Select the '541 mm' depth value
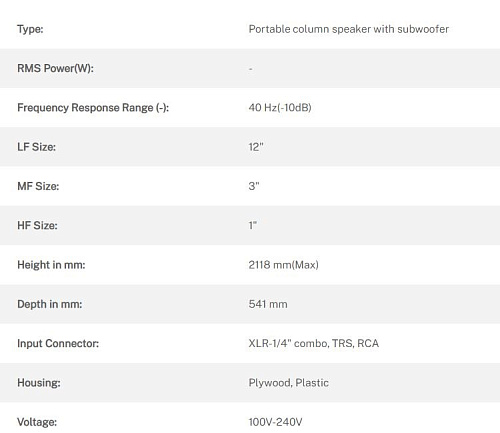The height and width of the screenshot is (433, 500). point(268,304)
